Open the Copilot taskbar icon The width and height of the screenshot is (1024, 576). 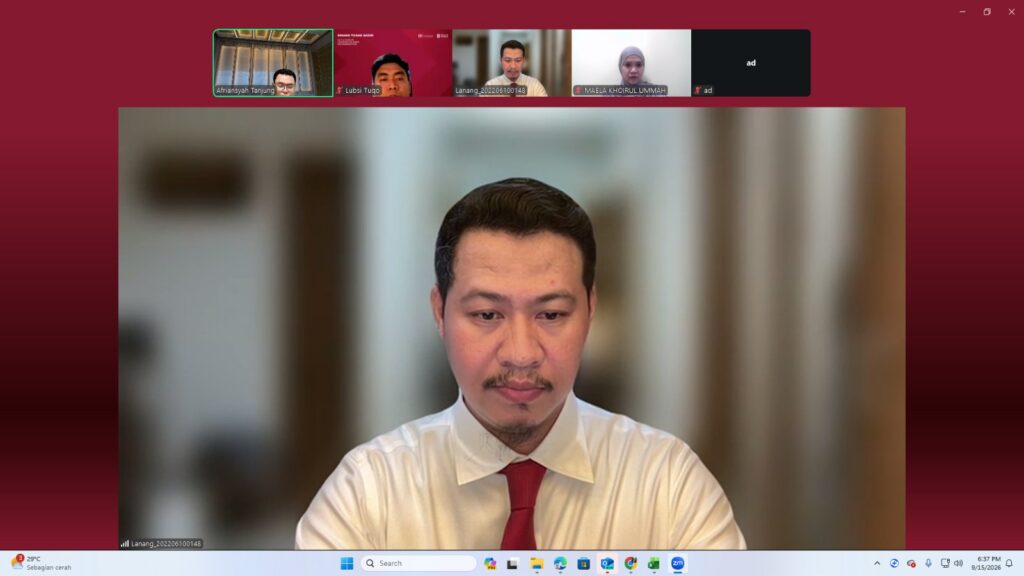coord(490,563)
